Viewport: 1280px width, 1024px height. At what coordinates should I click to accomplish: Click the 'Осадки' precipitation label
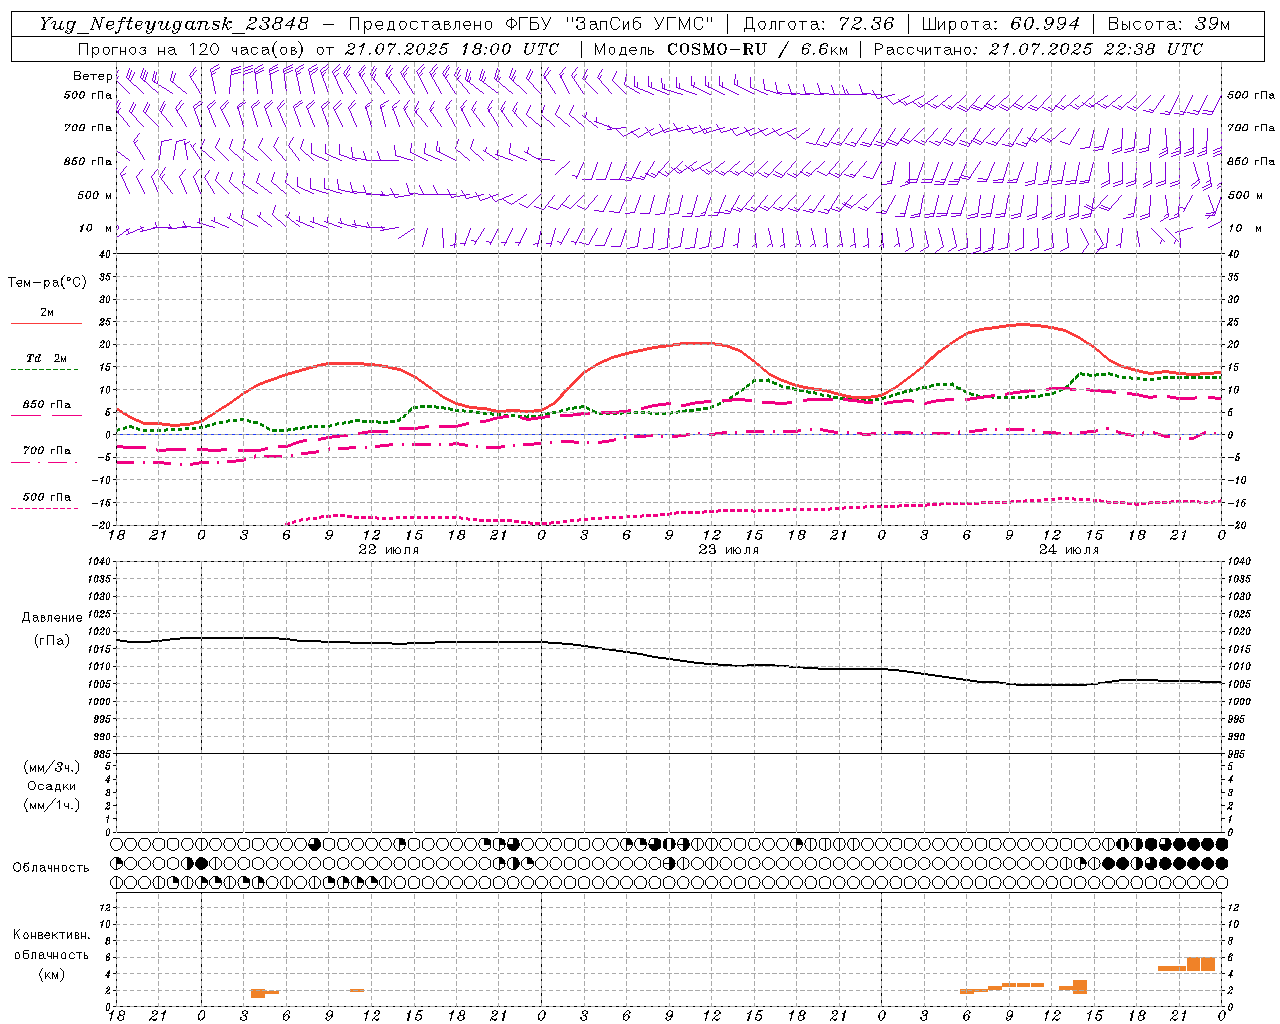coord(52,786)
